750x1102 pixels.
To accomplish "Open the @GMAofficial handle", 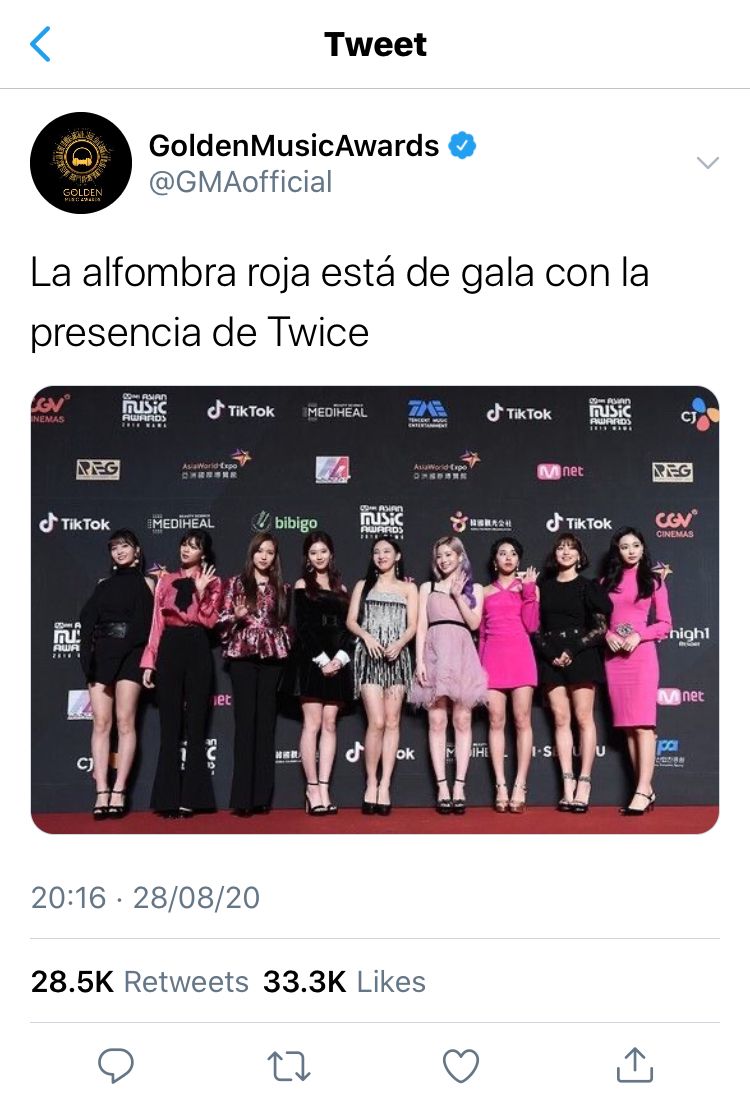I will tap(240, 182).
